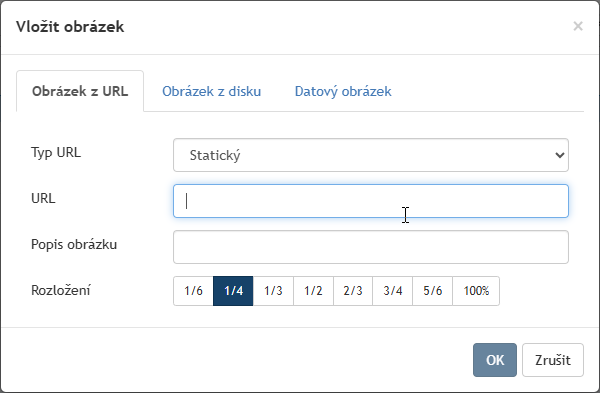This screenshot has height=393, width=600.
Task: Focus the URL text field
Action: pyautogui.click(x=371, y=201)
